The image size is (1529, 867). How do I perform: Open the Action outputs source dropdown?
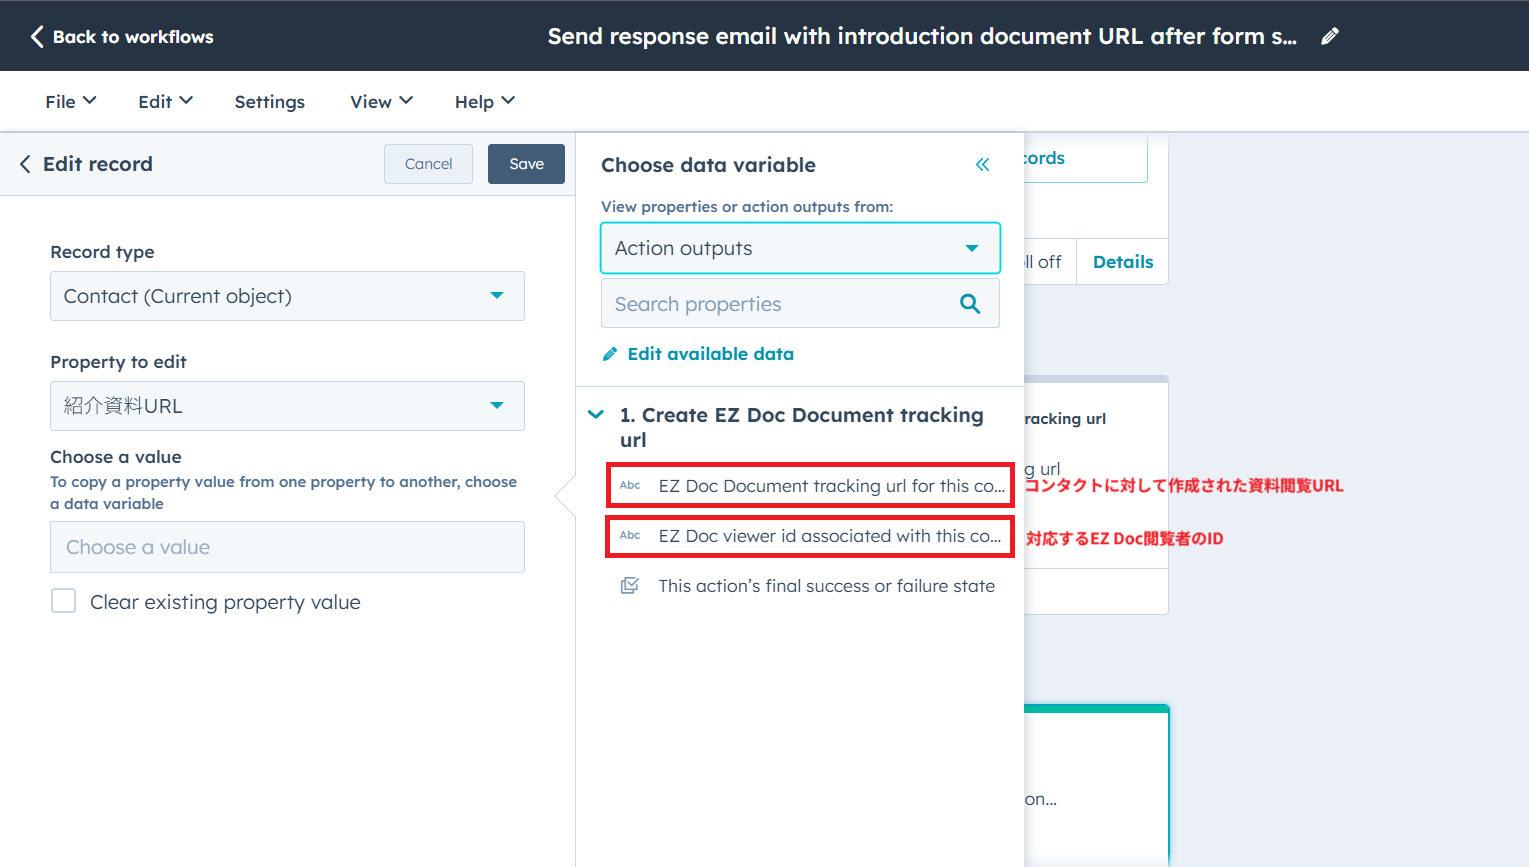799,248
